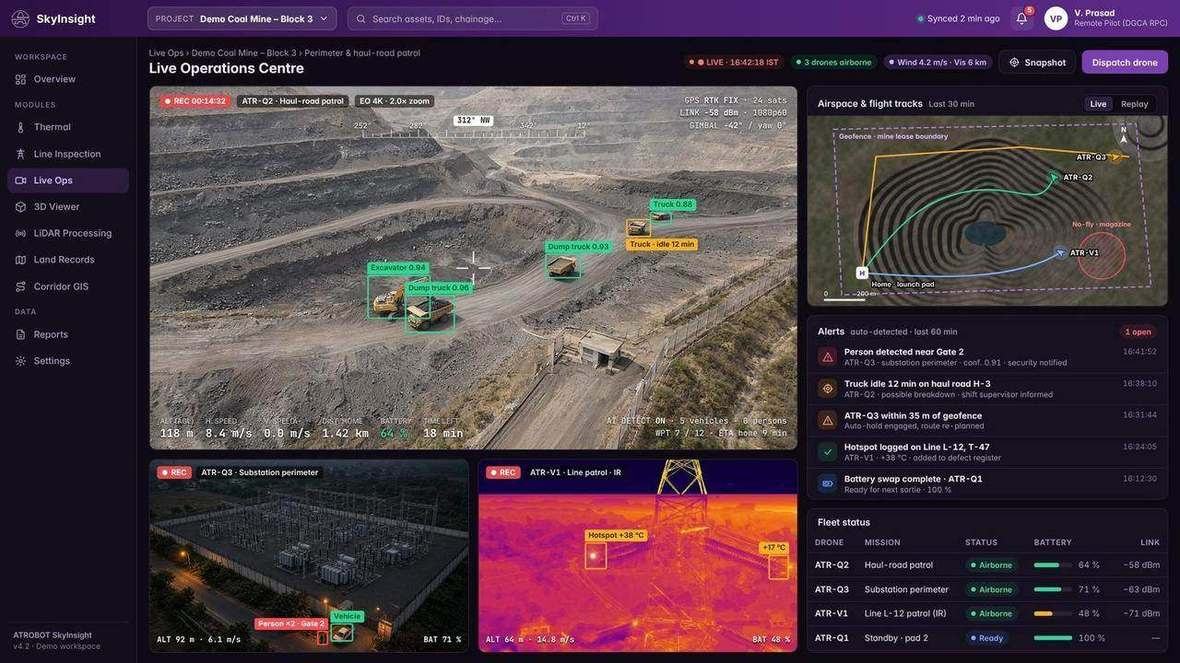Click the Reports document icon
1180x663 pixels.
pyautogui.click(x=21, y=335)
